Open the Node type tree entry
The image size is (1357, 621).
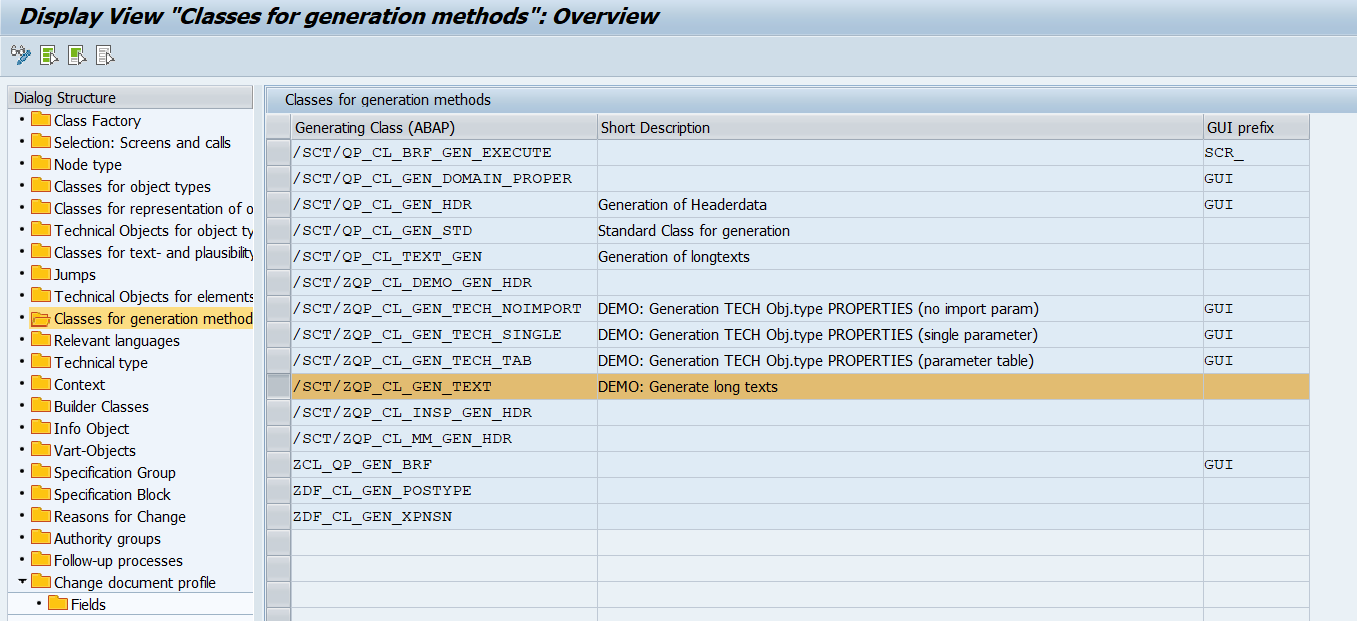click(x=88, y=165)
